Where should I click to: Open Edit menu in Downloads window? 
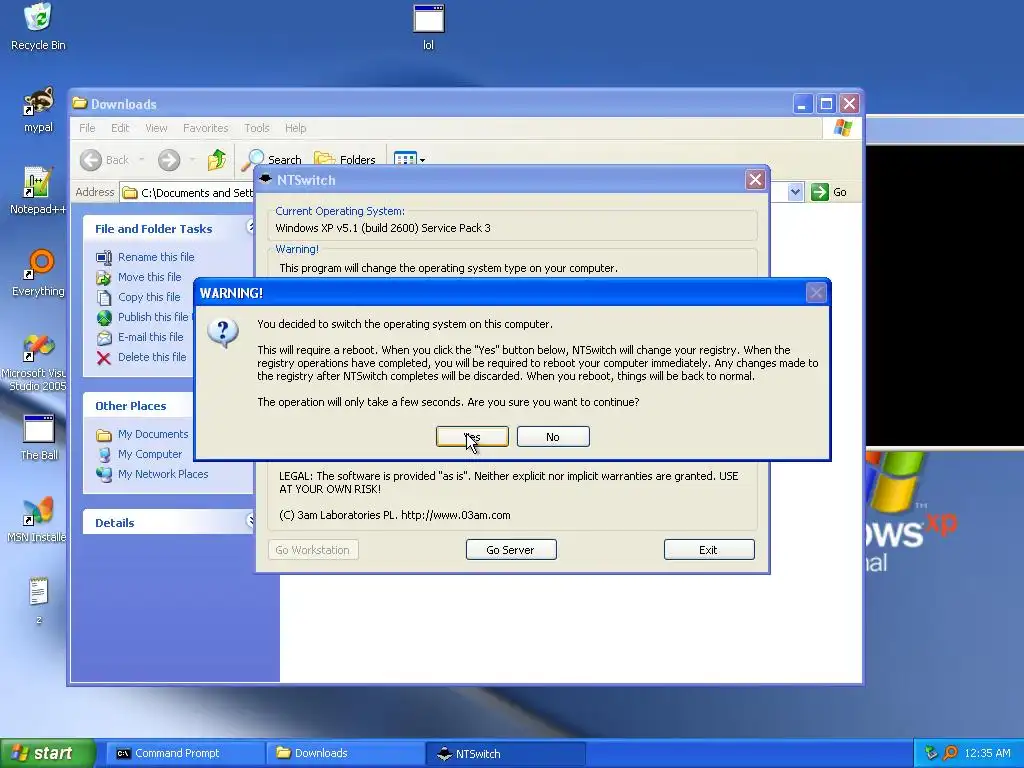(x=120, y=128)
